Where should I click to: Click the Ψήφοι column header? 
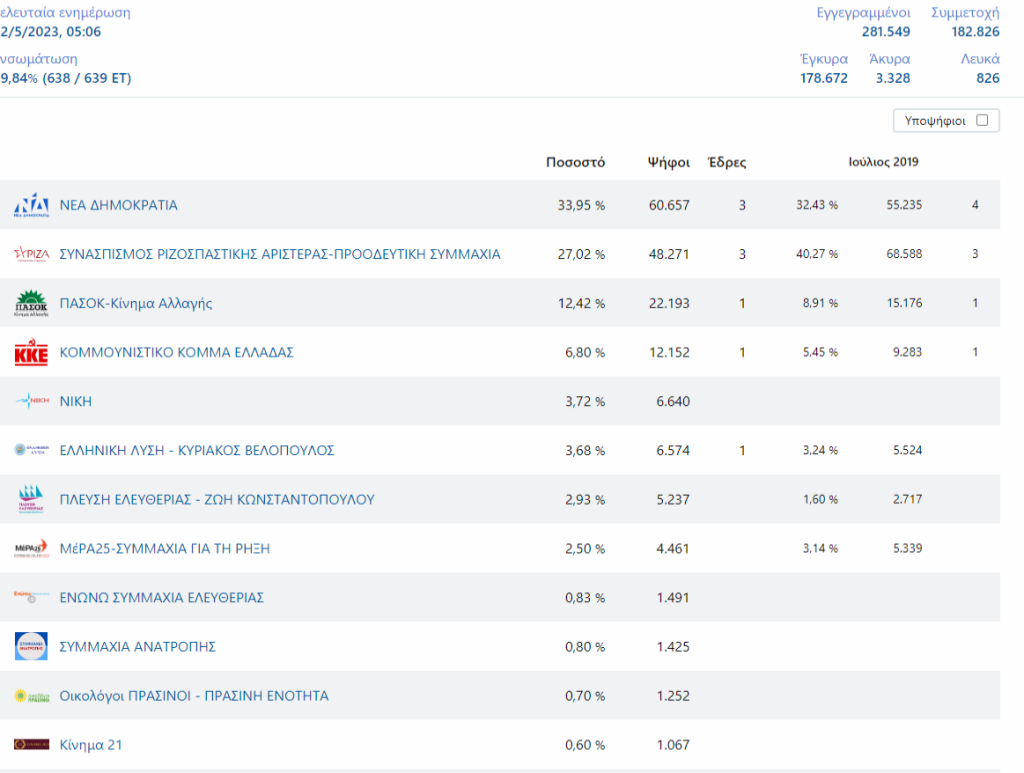click(x=669, y=162)
